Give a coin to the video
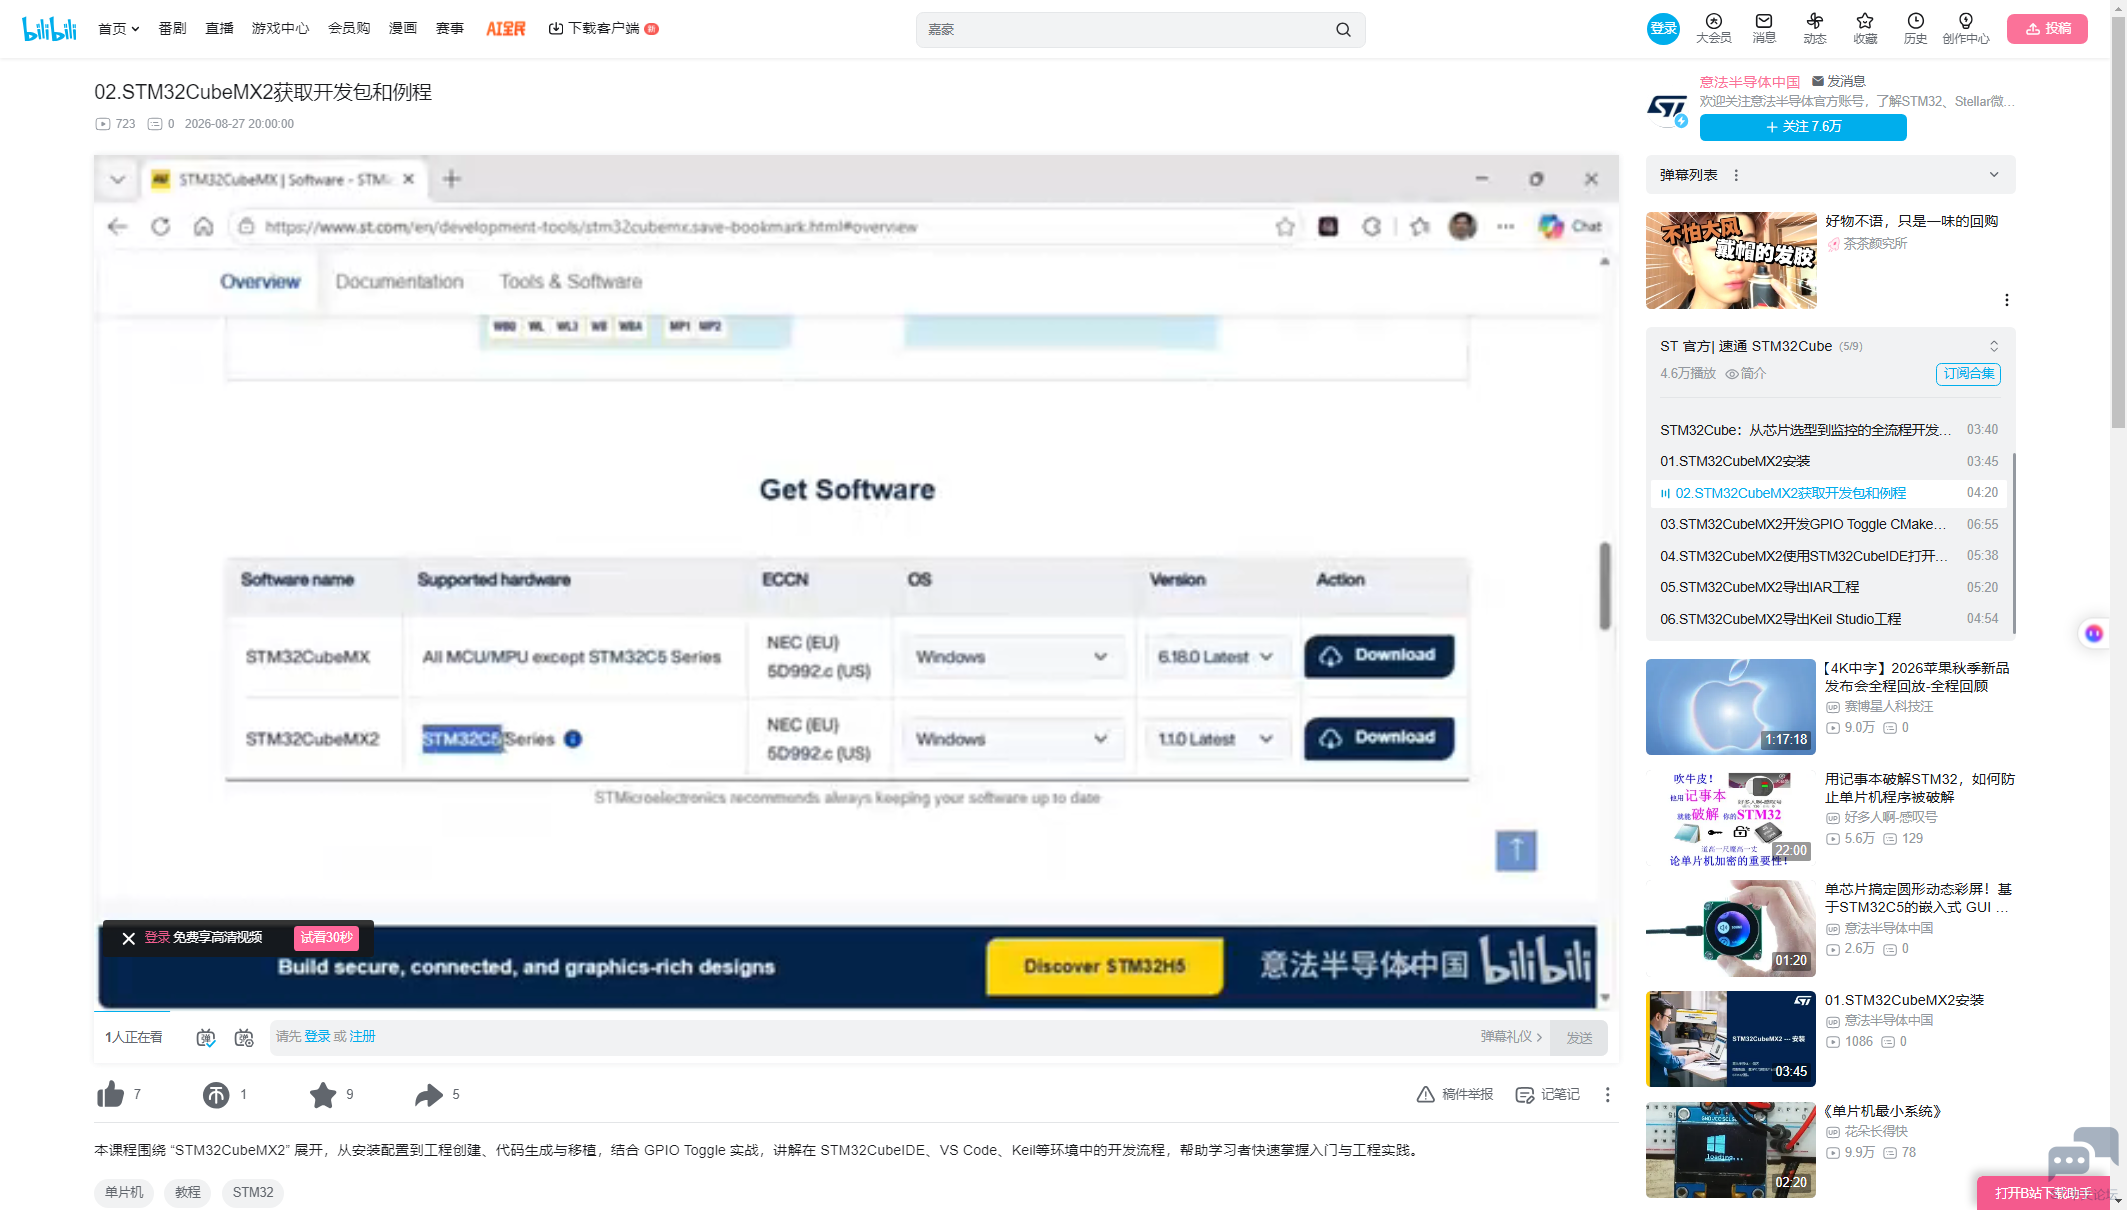 pos(216,1095)
